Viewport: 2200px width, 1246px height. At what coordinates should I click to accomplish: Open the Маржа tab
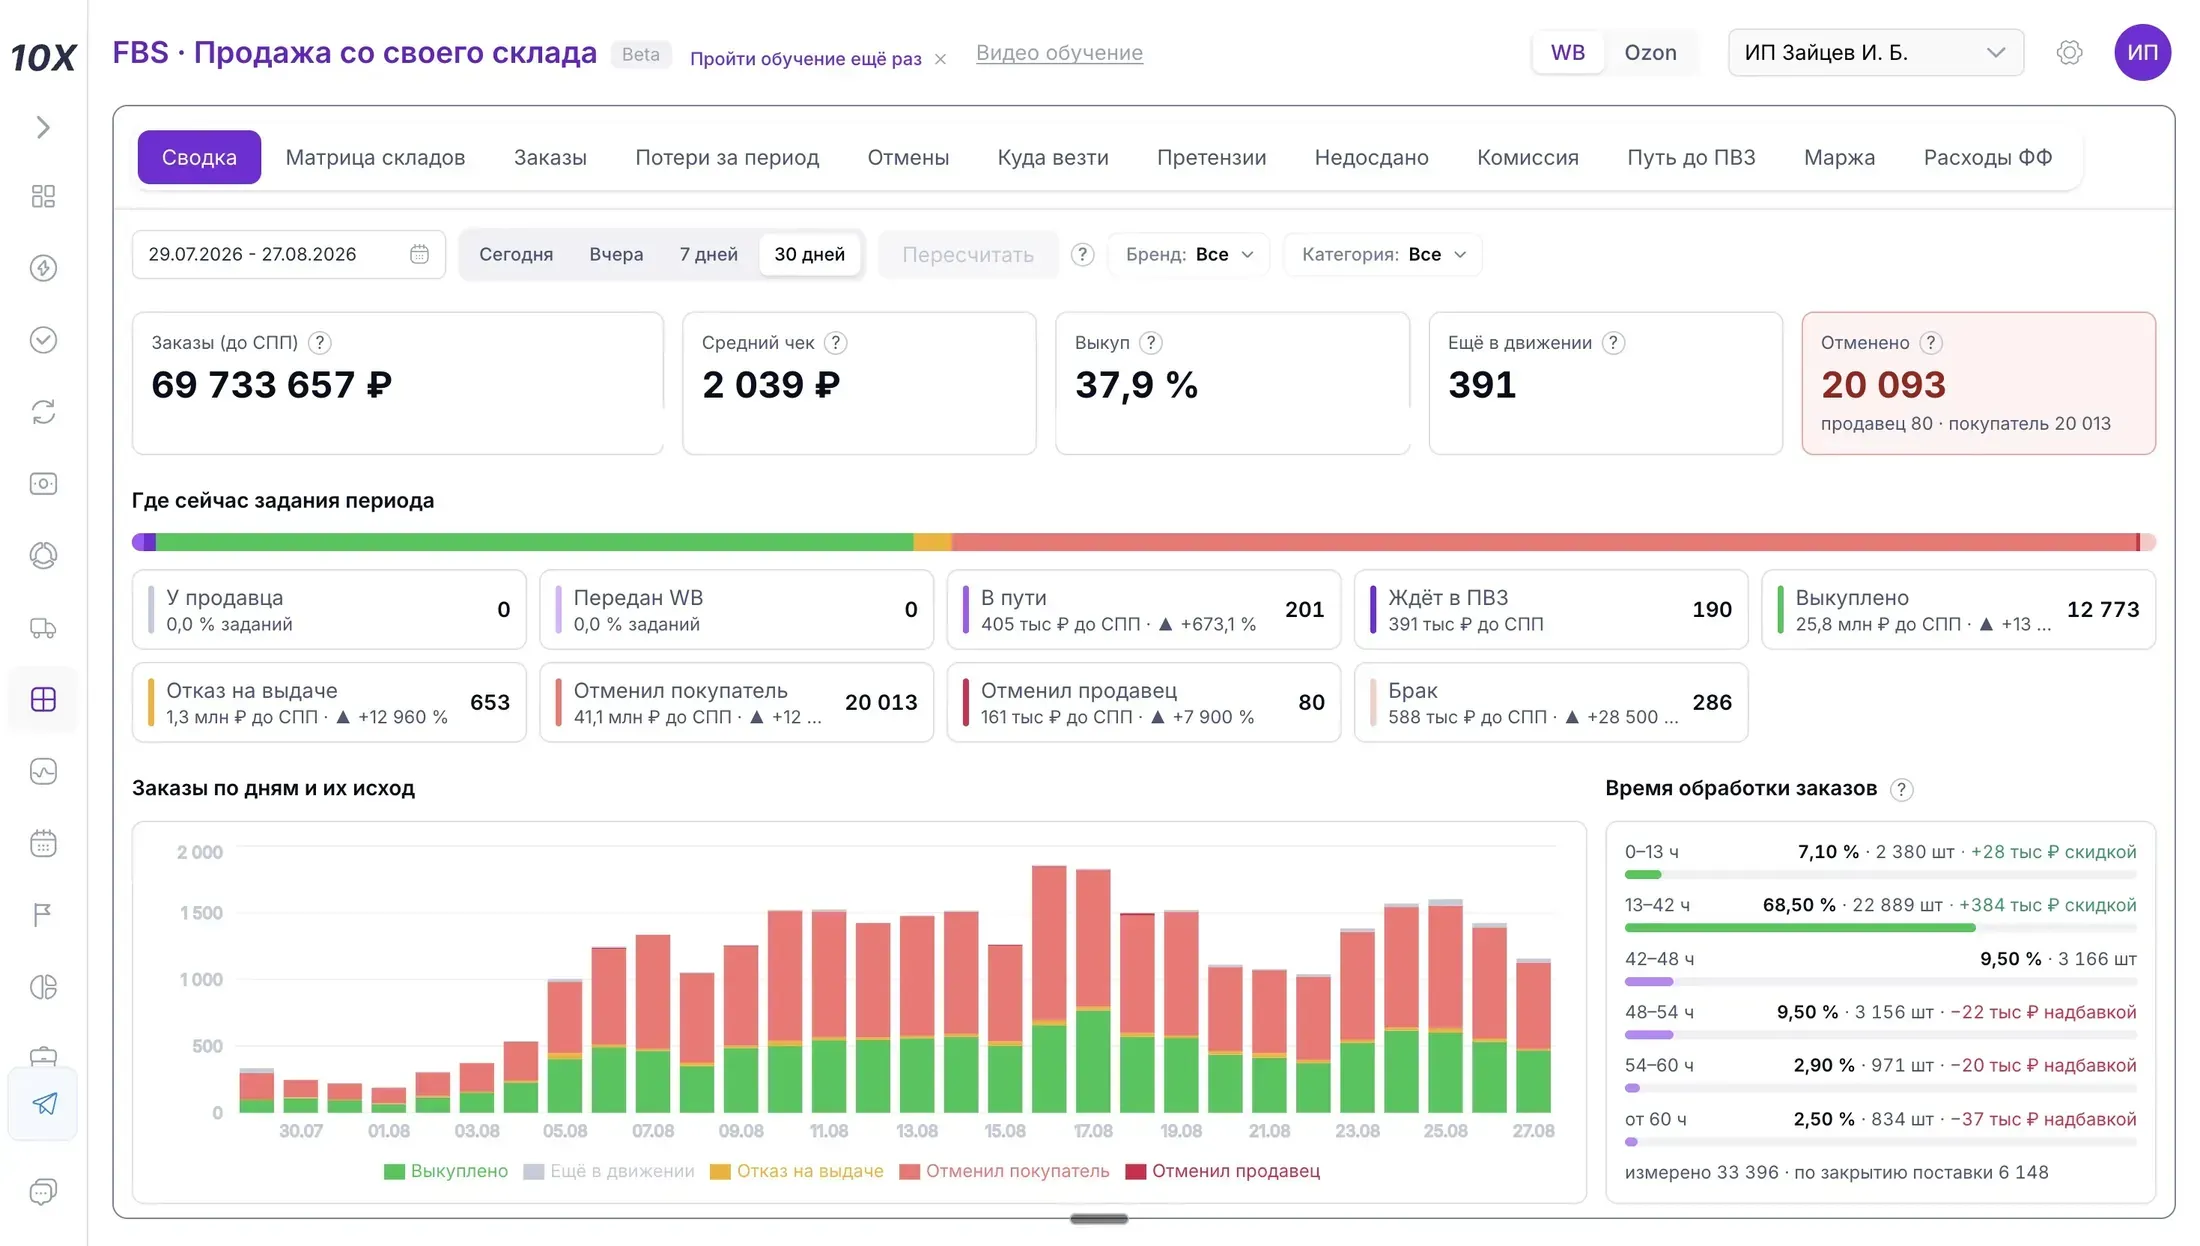point(1839,157)
